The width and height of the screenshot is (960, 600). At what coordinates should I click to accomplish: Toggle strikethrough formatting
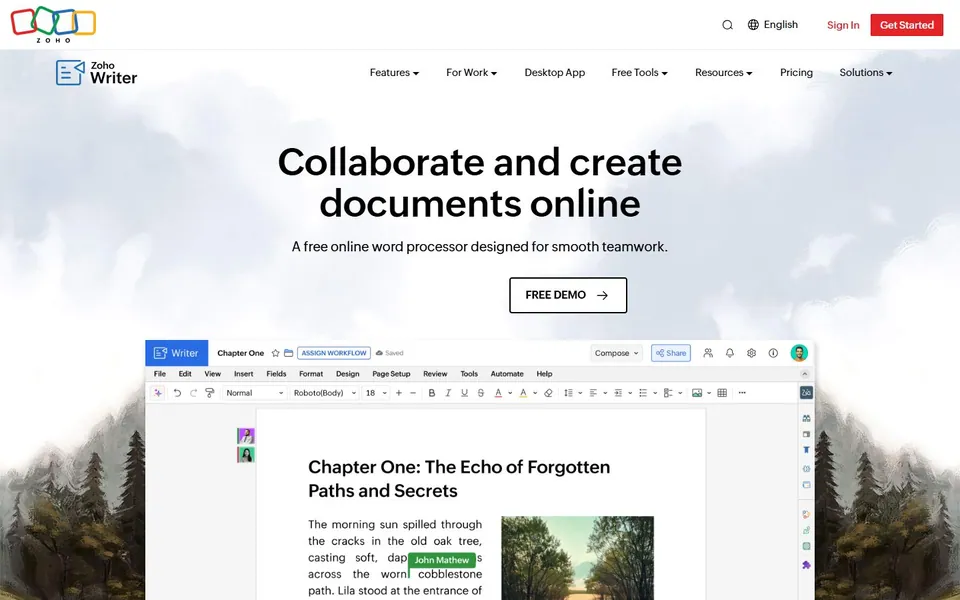(481, 393)
